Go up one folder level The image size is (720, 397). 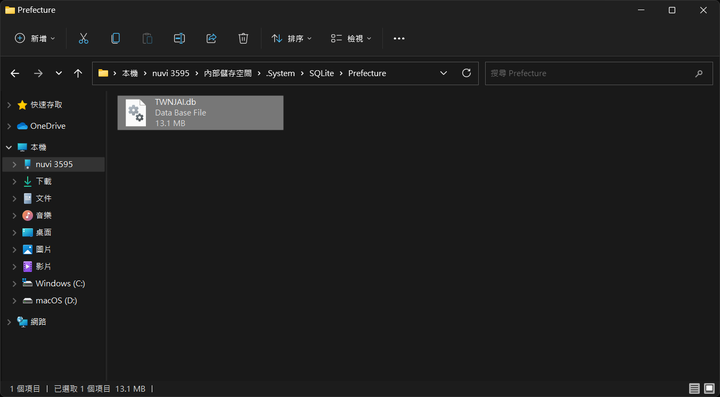[78, 73]
